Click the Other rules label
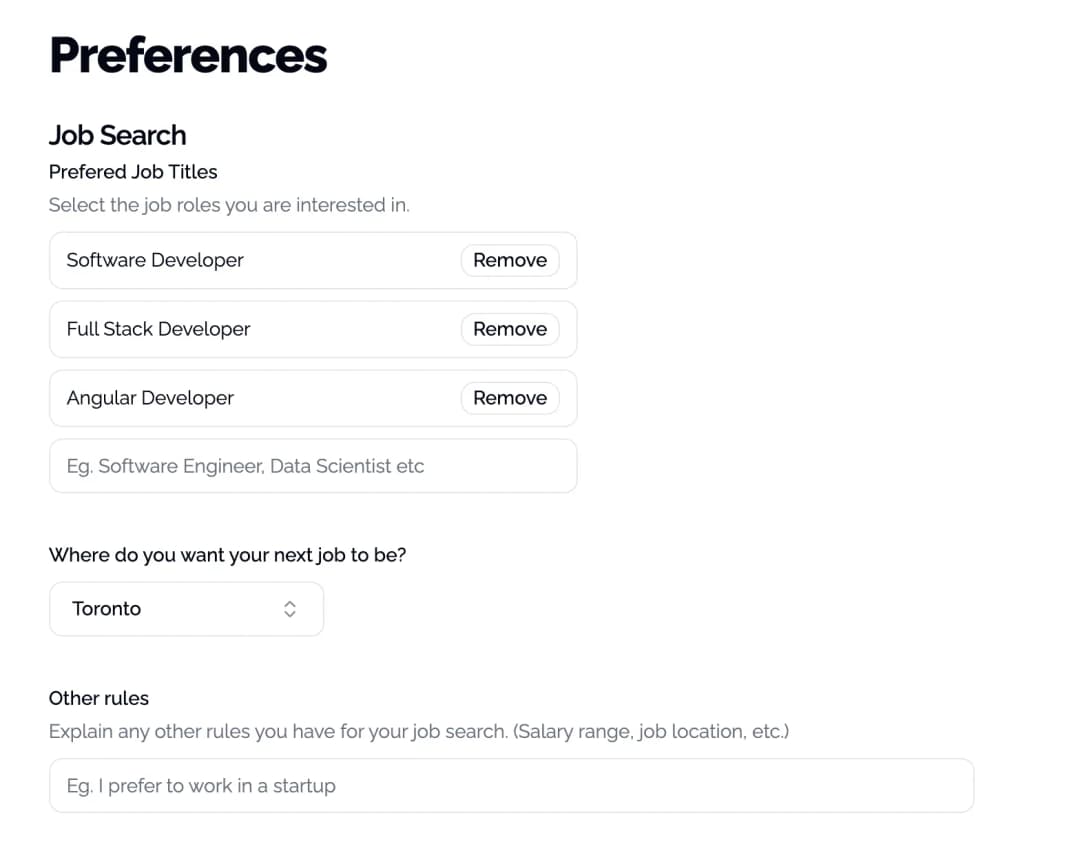 point(98,698)
